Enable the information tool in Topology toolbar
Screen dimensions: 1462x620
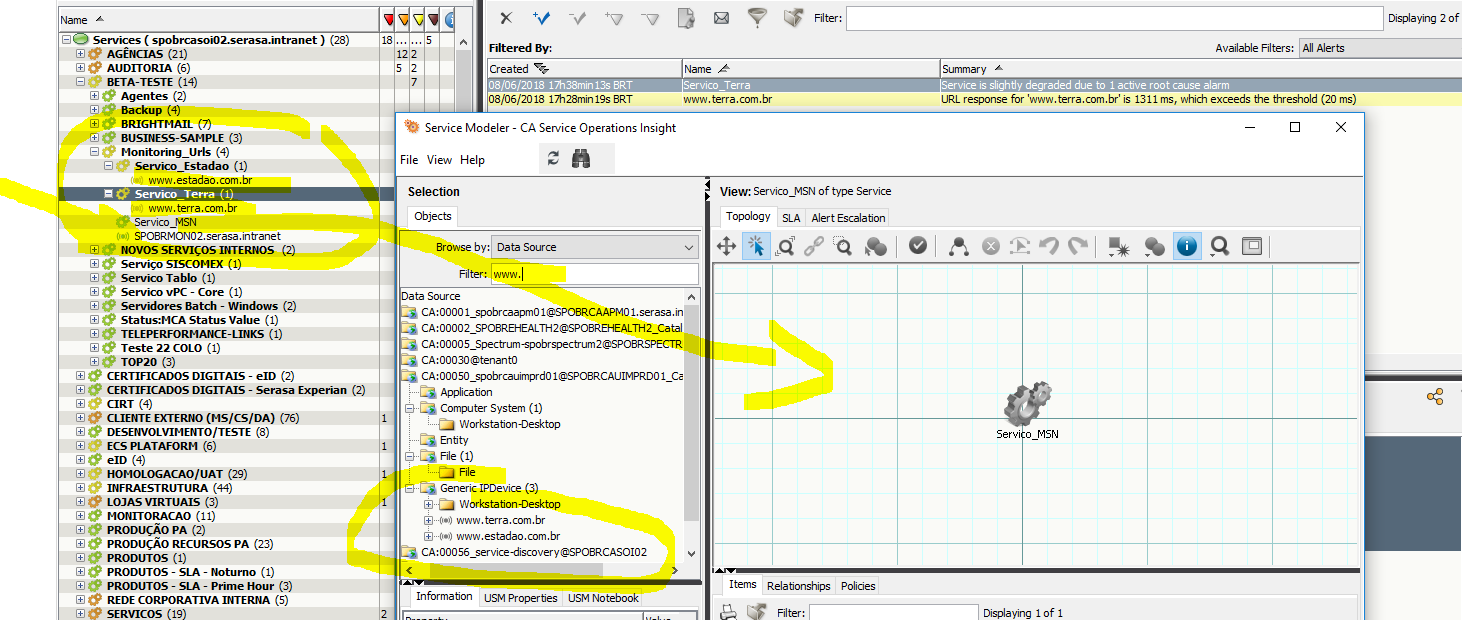point(1186,245)
